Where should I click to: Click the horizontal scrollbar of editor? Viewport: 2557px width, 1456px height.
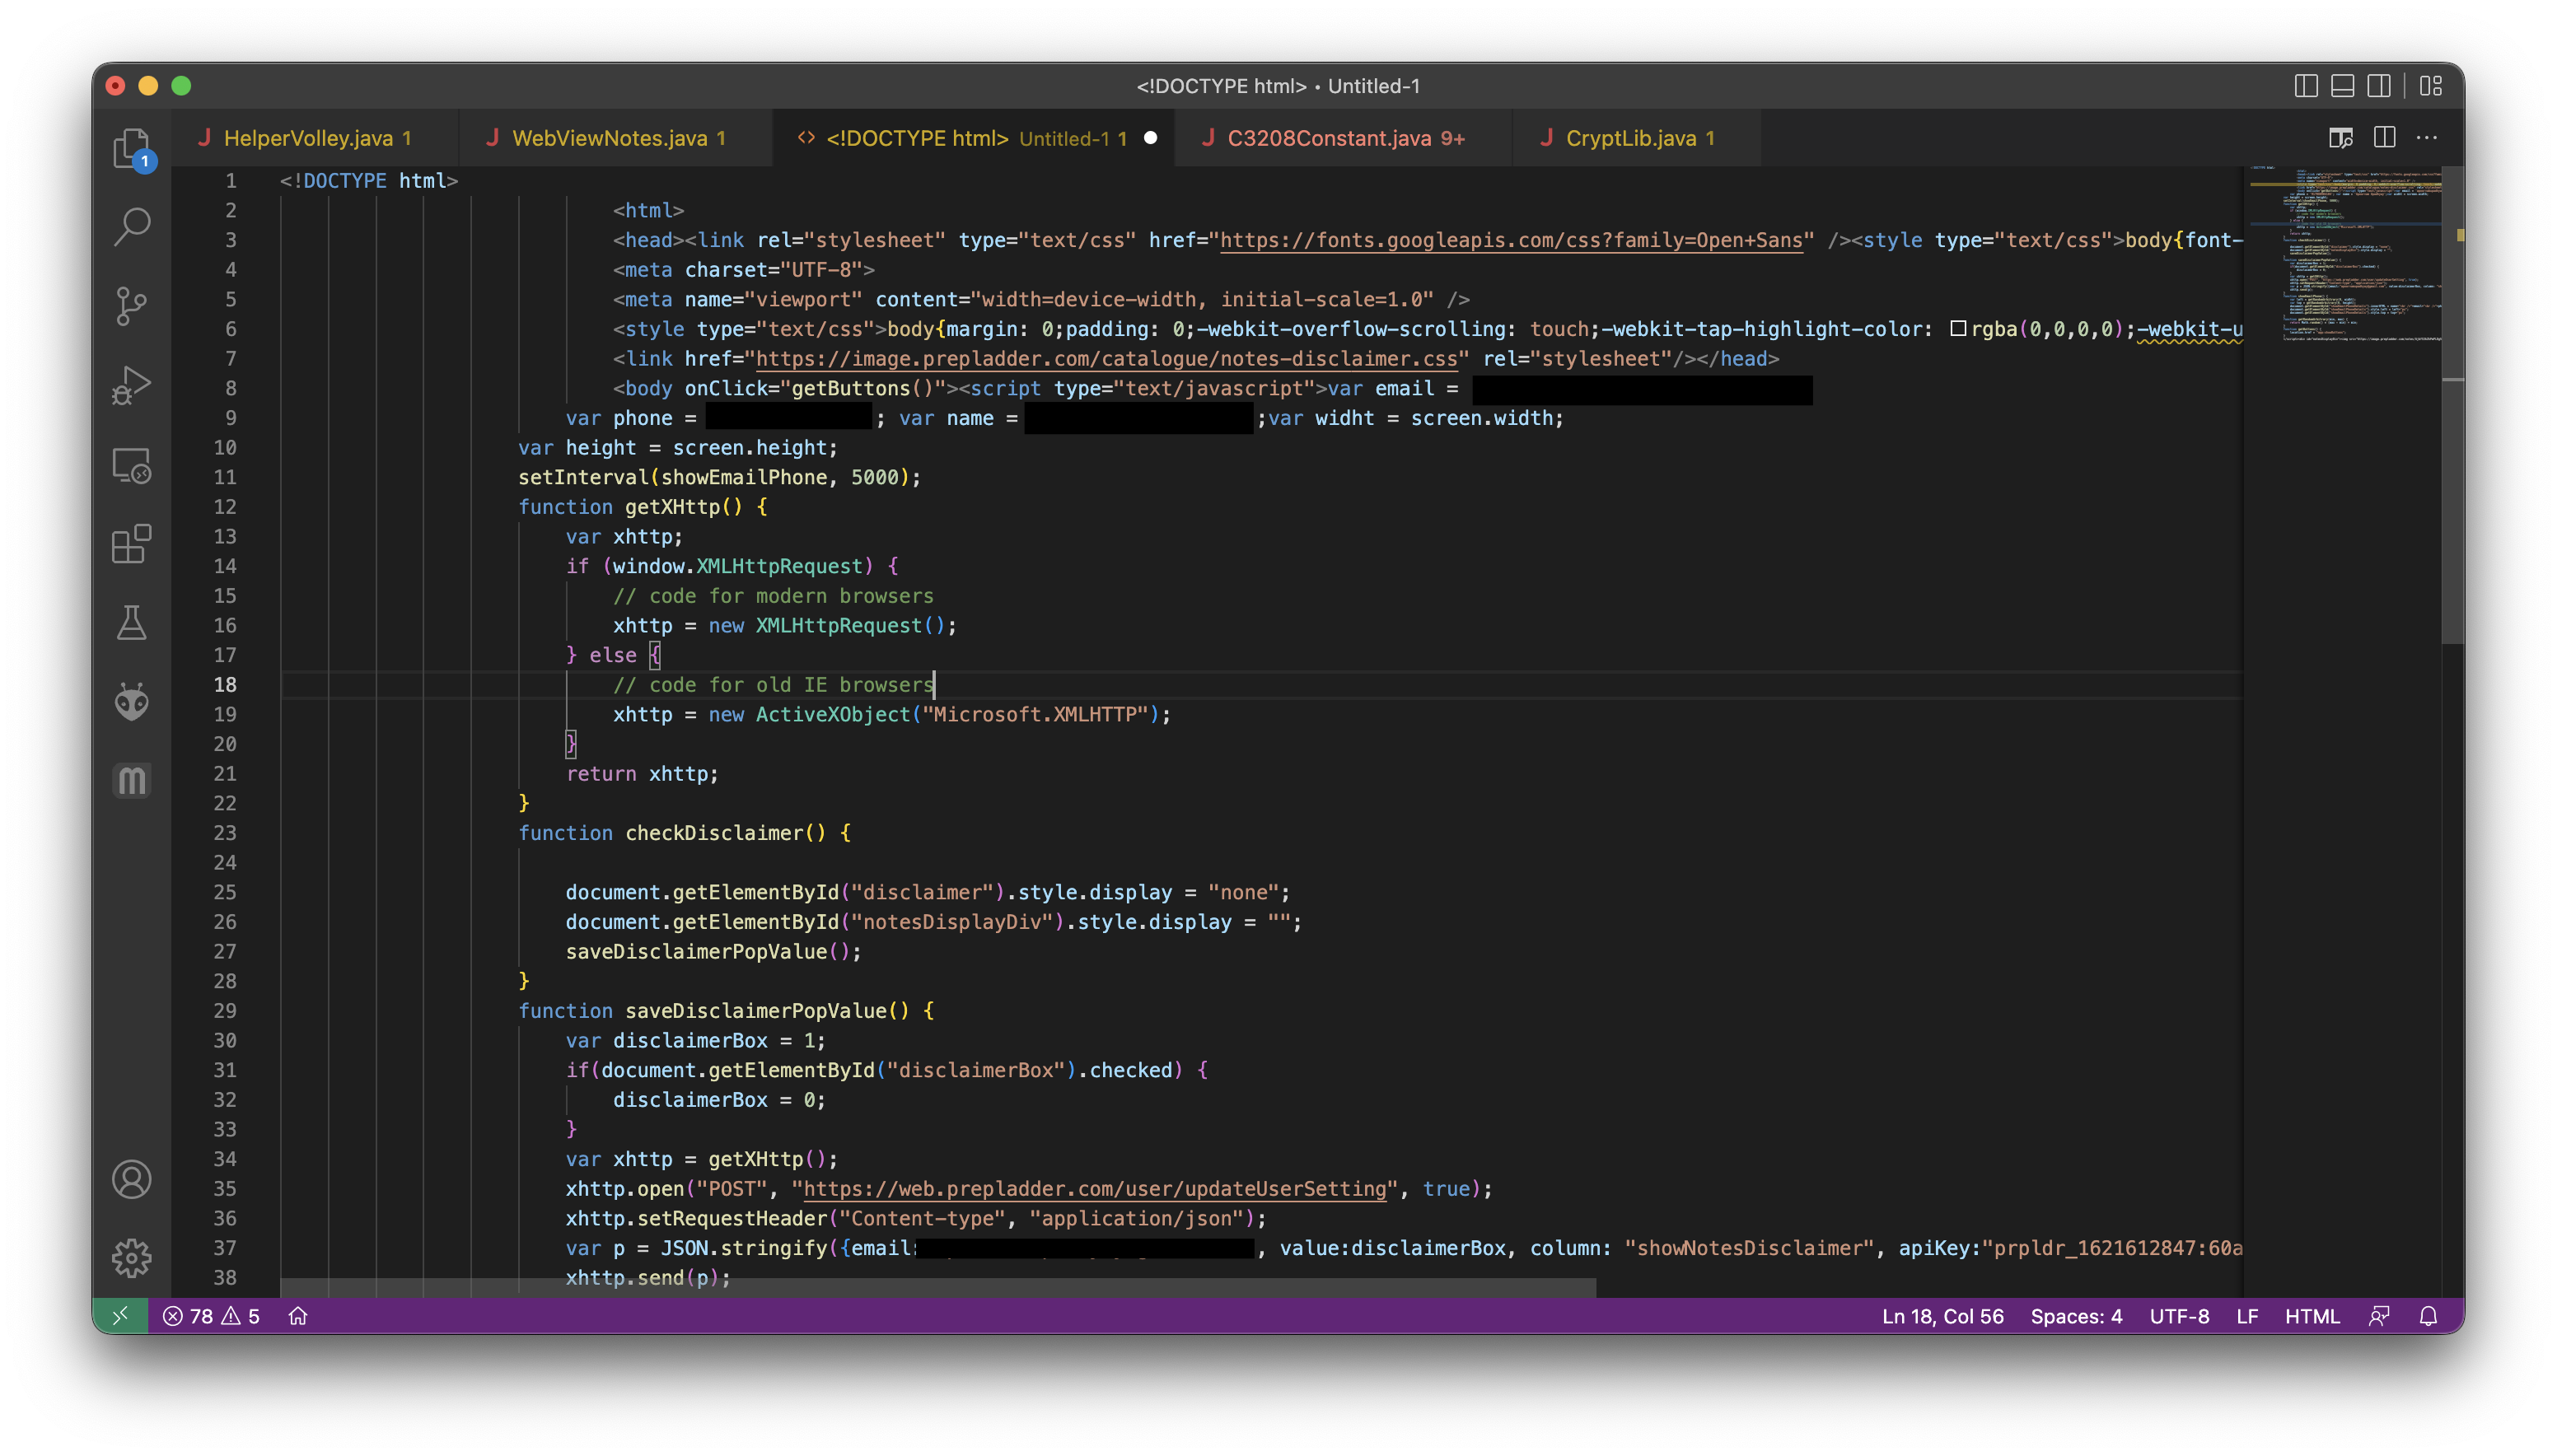coord(938,1288)
